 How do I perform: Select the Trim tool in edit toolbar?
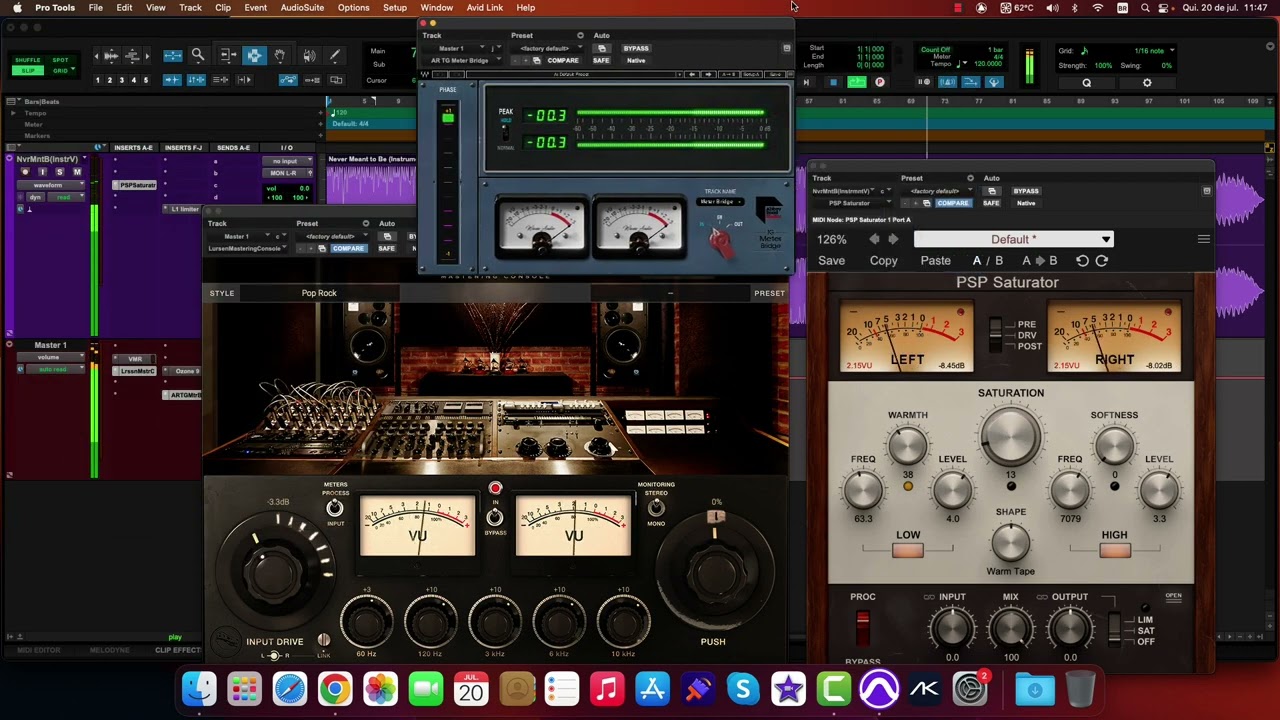click(229, 55)
